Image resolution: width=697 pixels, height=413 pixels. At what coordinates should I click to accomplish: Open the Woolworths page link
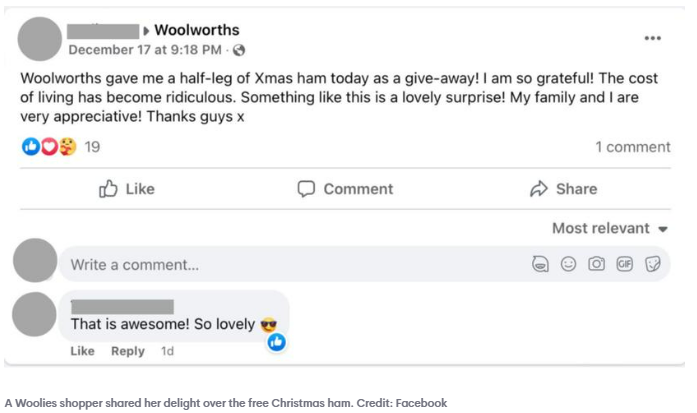point(196,30)
